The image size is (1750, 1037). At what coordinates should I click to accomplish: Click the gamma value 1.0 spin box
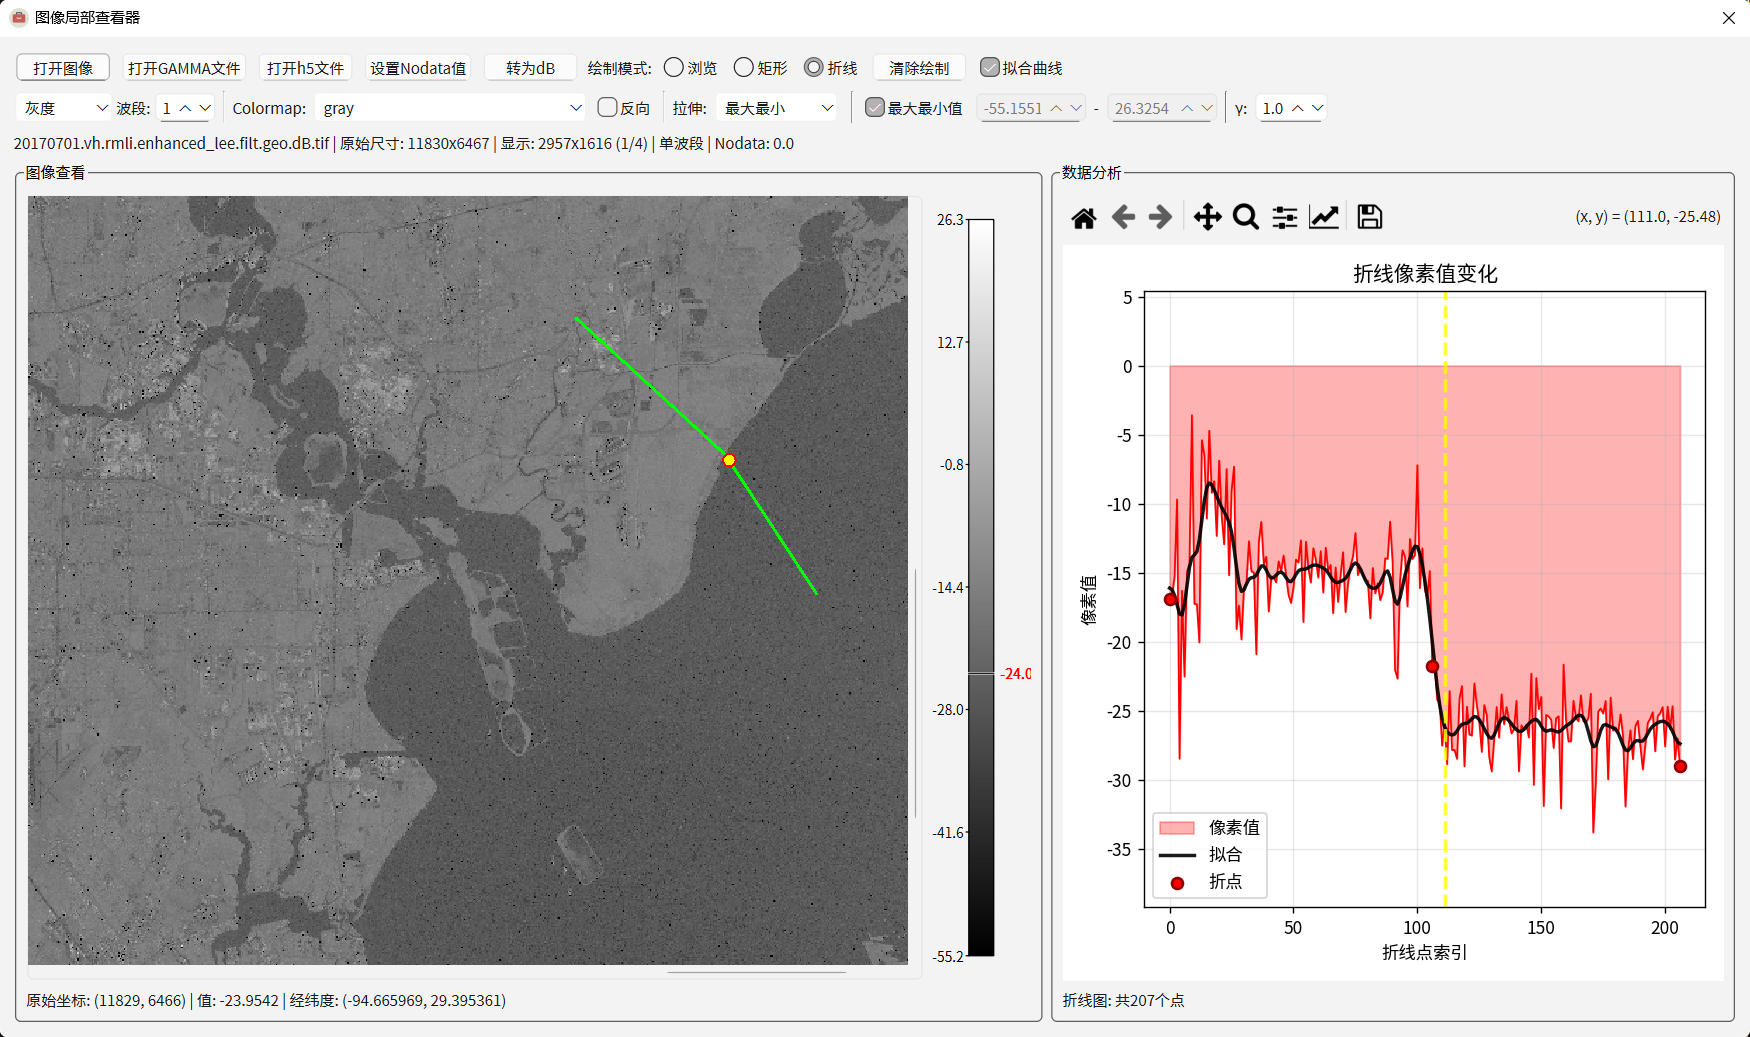(x=1274, y=108)
